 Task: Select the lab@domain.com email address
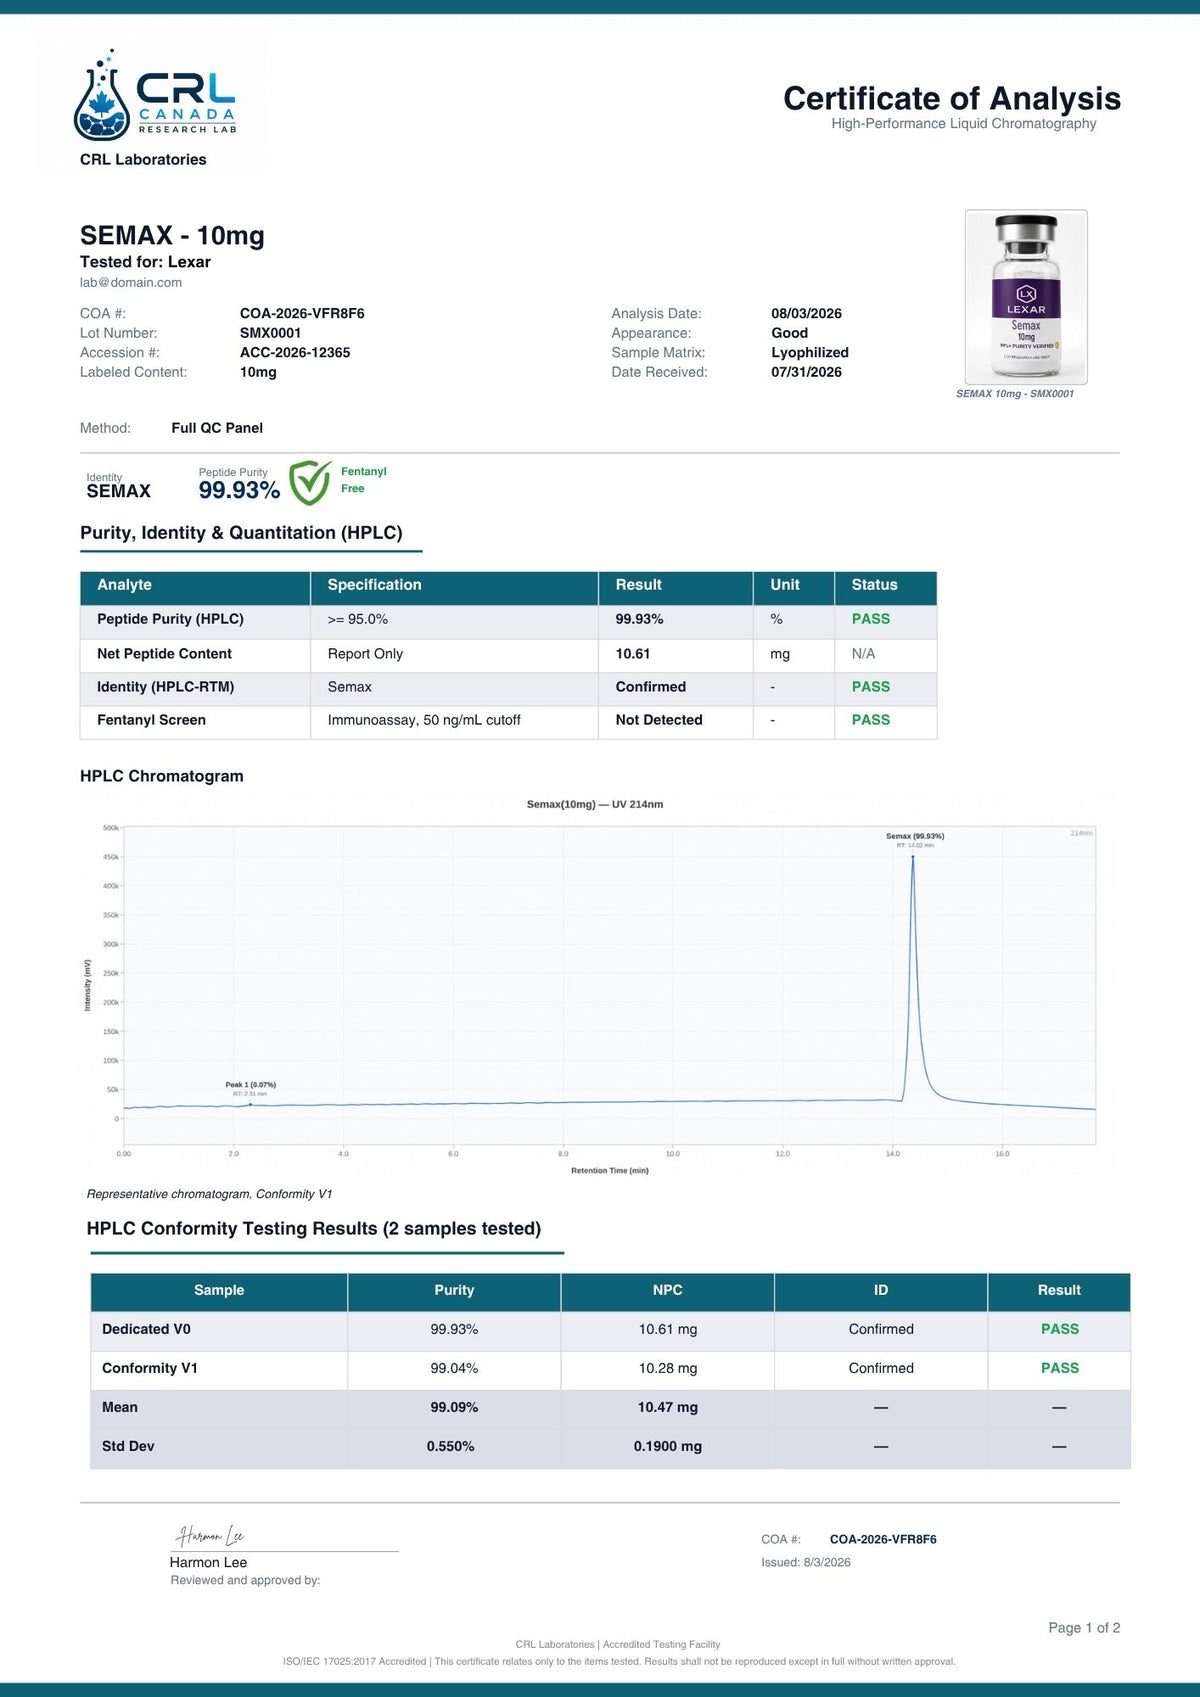tap(131, 283)
